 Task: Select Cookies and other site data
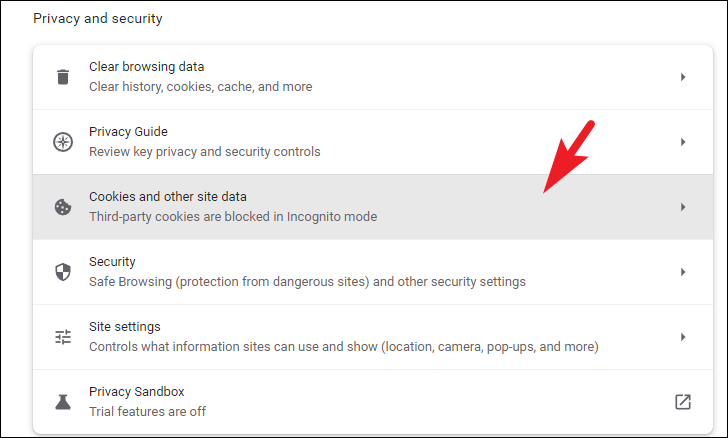[x=373, y=207]
